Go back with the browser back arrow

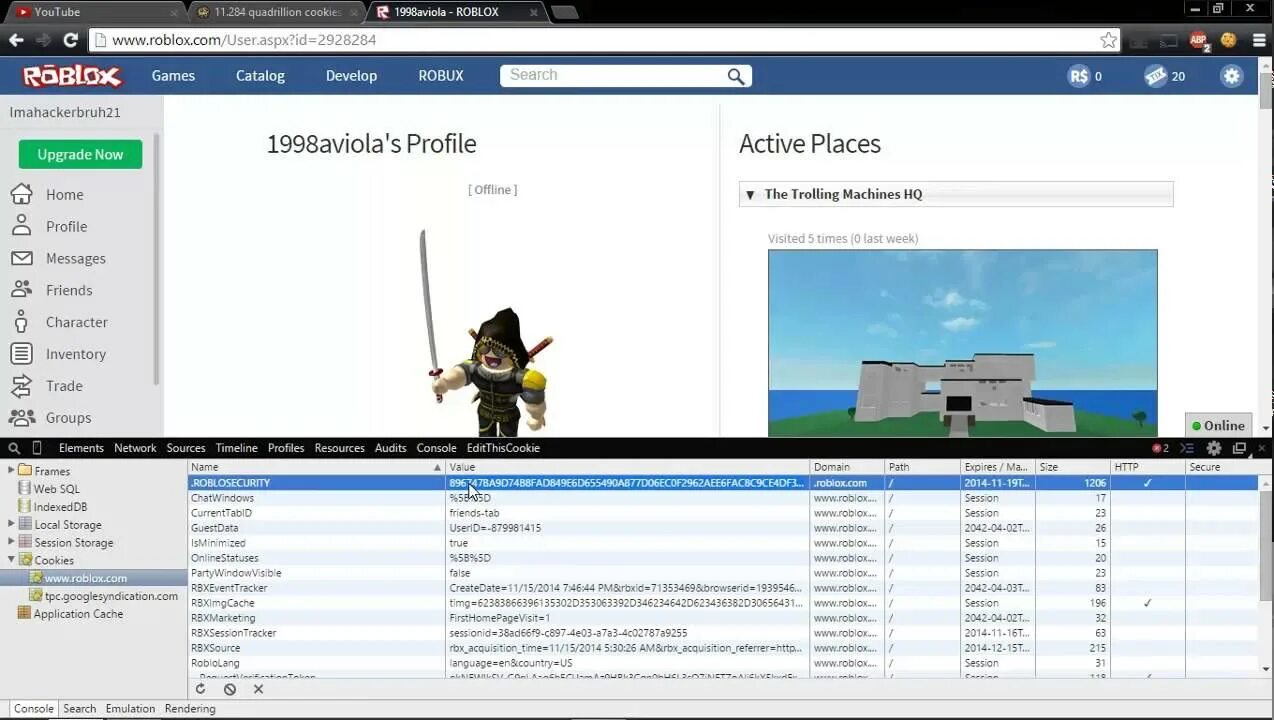[16, 40]
